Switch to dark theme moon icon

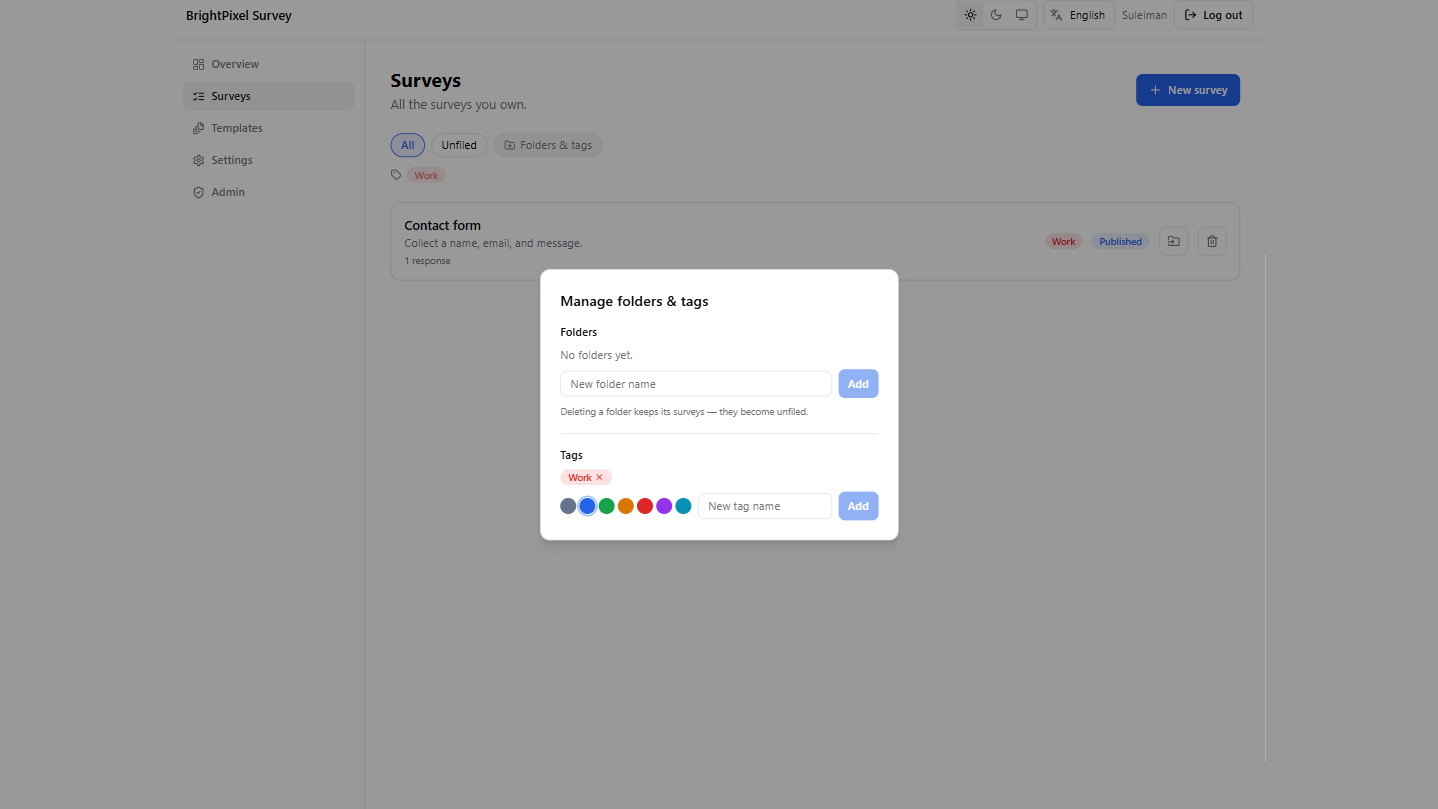click(996, 15)
